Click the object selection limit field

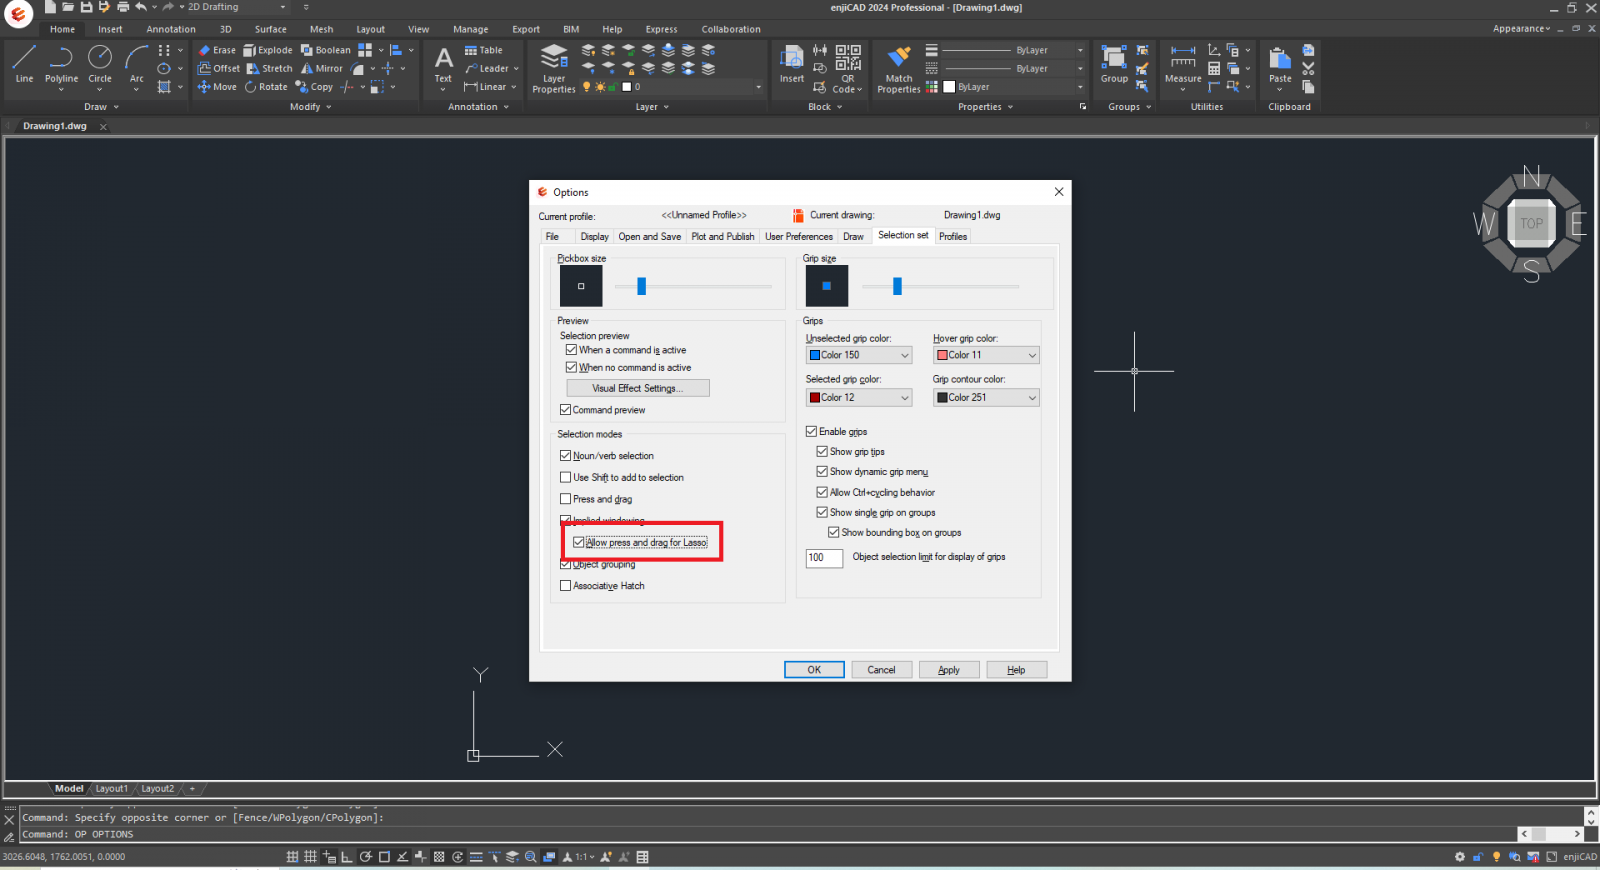tap(824, 558)
